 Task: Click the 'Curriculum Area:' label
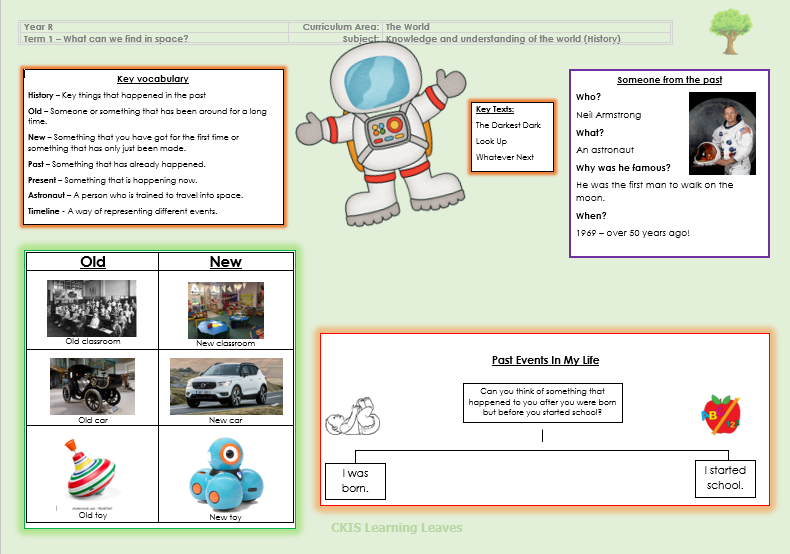tap(341, 27)
